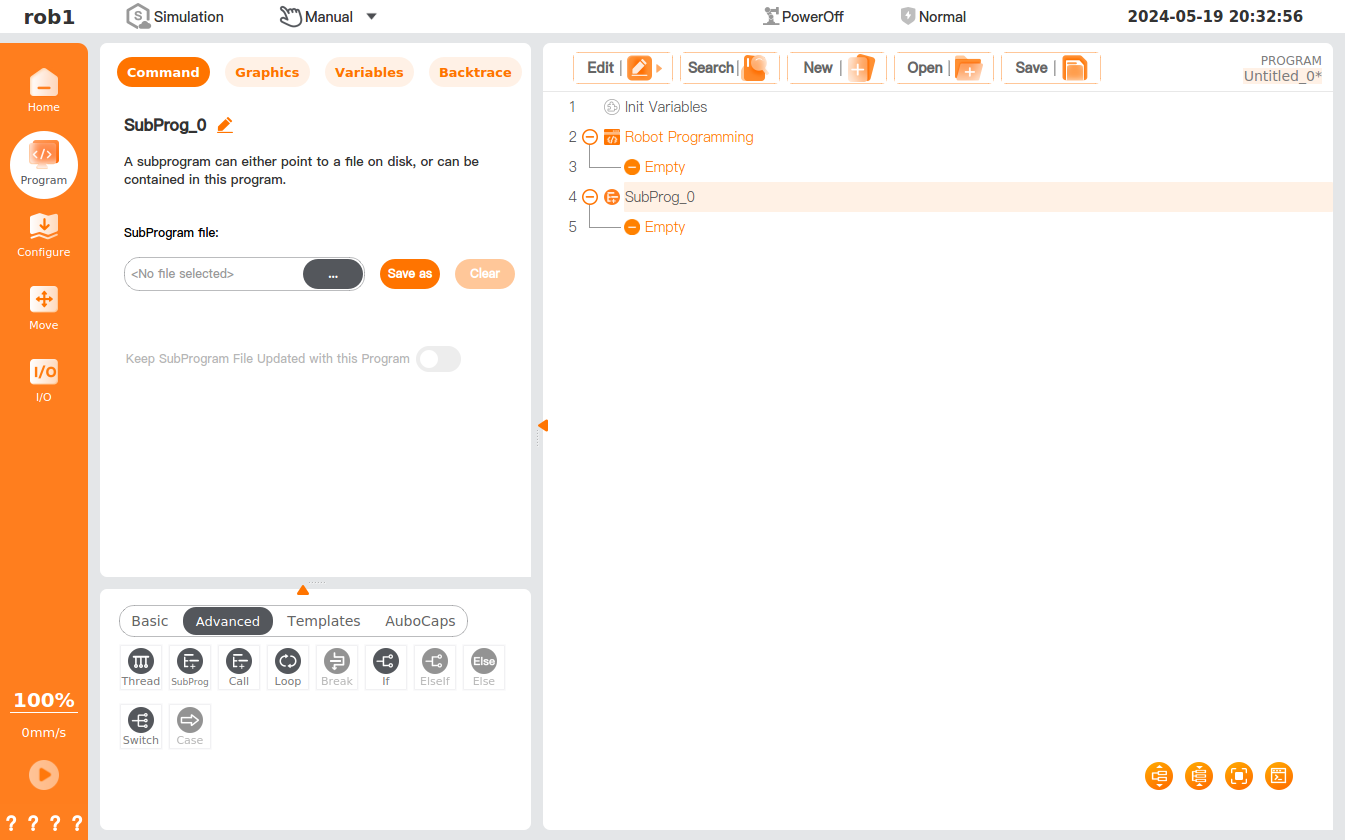Open the I/O panel

(x=43, y=380)
